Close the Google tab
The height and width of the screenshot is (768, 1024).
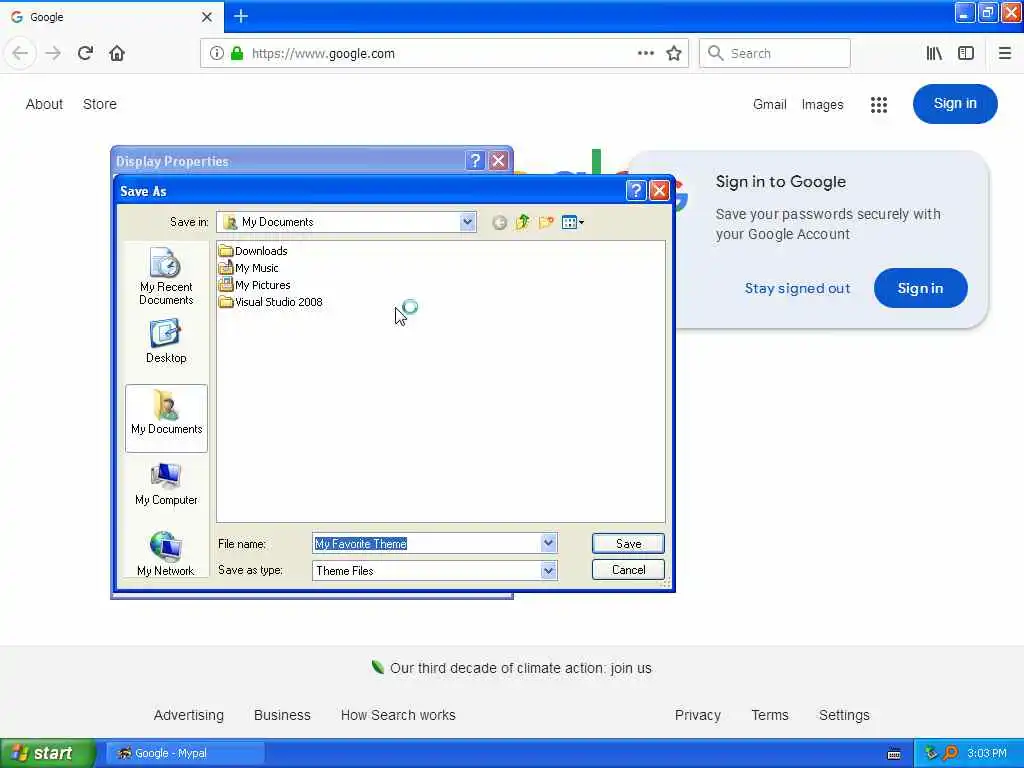coord(207,17)
